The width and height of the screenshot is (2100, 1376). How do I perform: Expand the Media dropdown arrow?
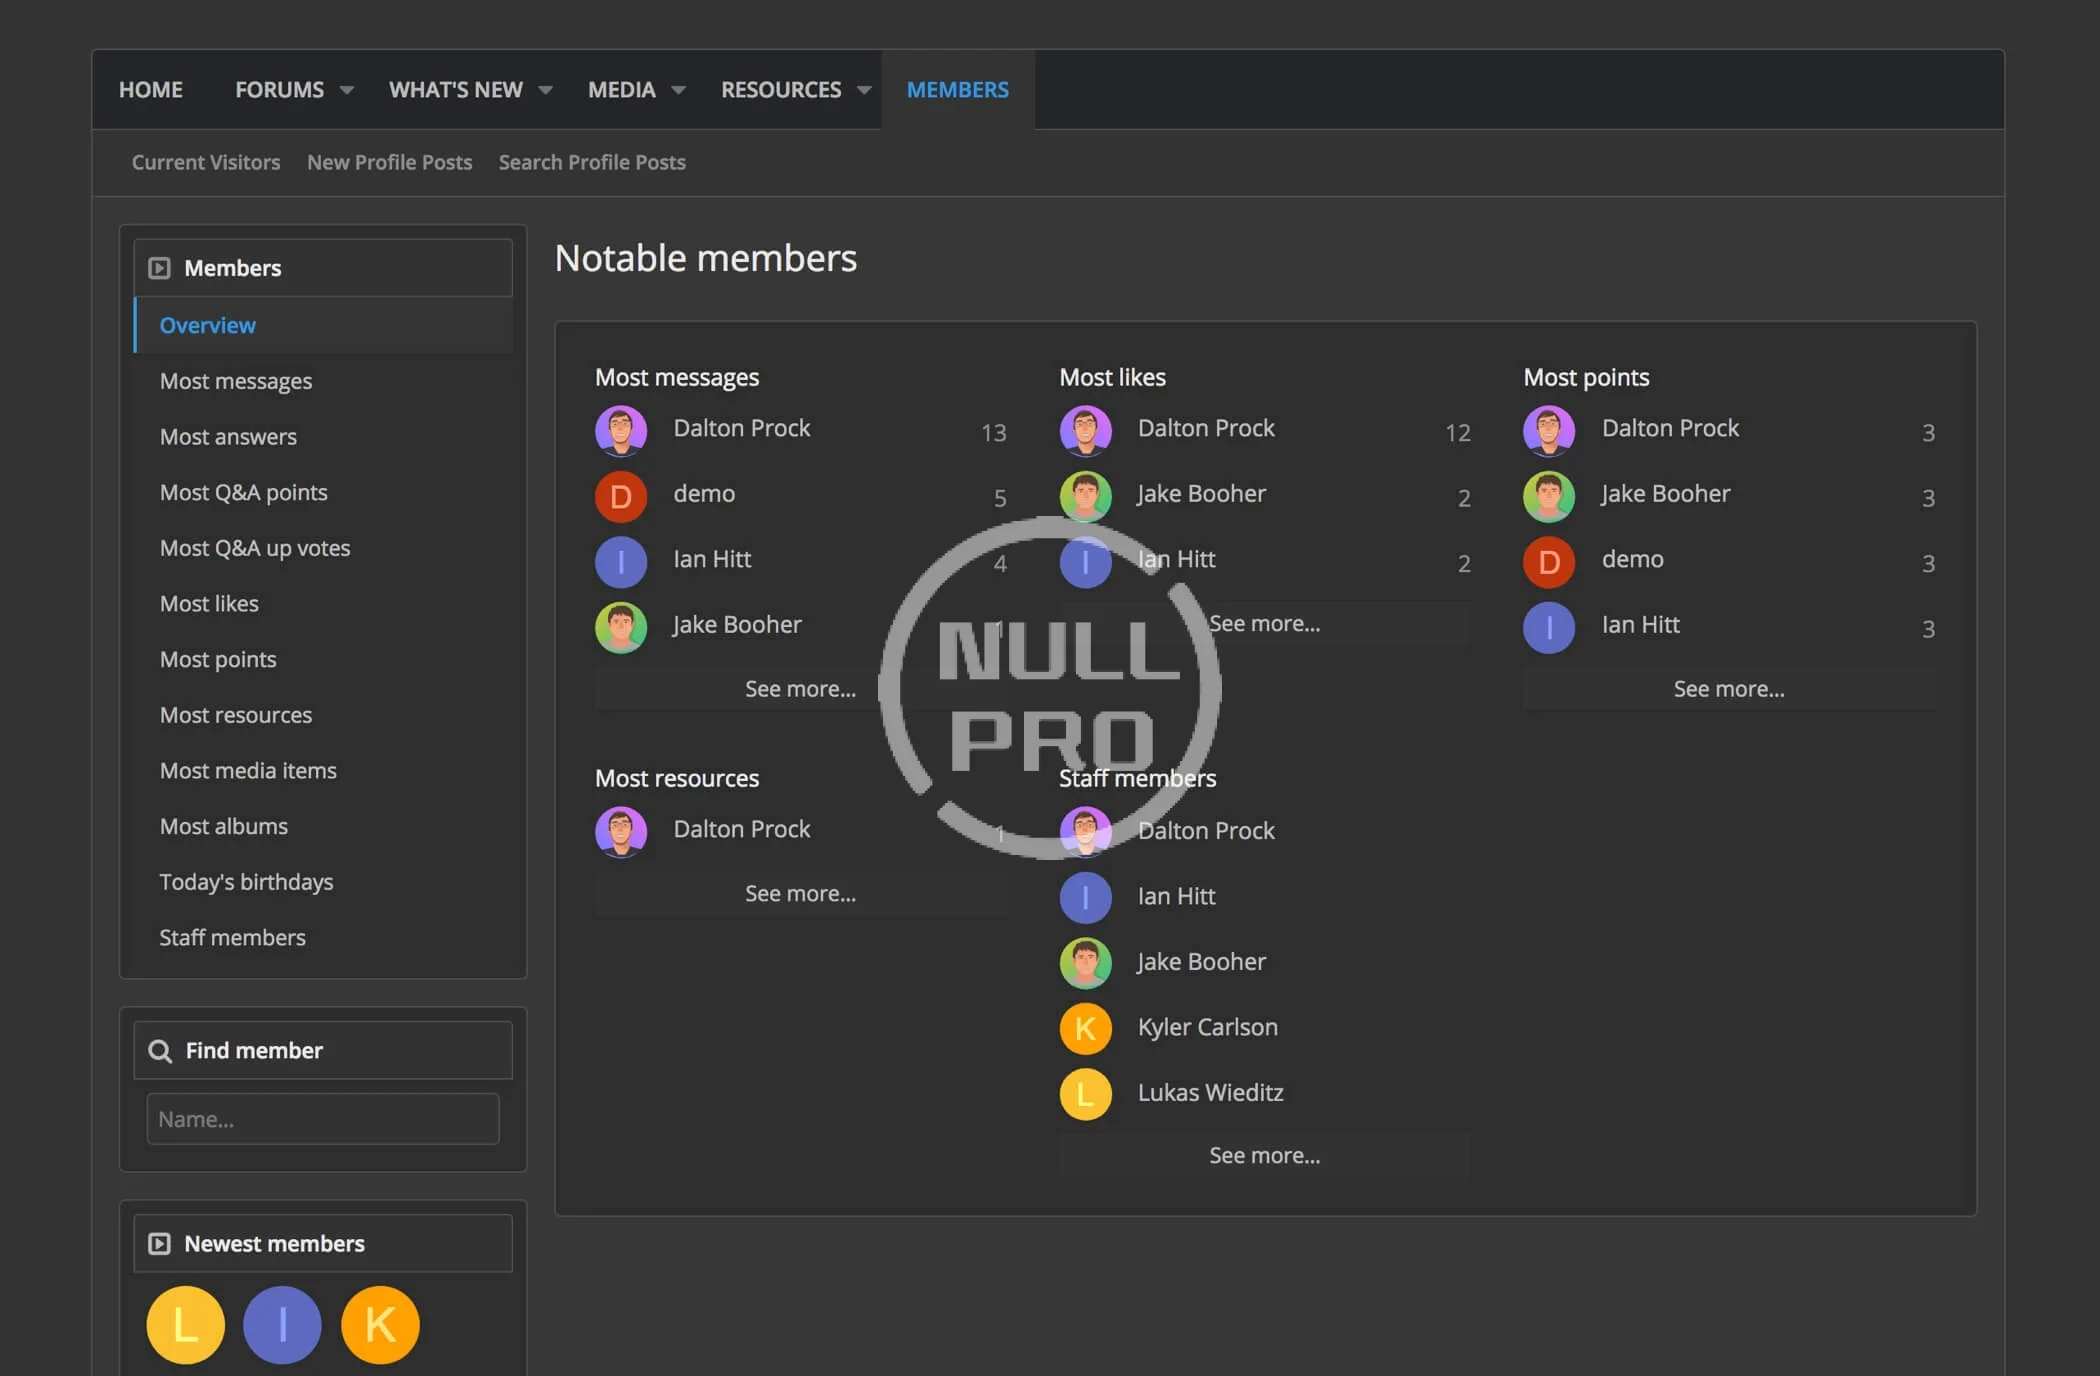coord(678,90)
